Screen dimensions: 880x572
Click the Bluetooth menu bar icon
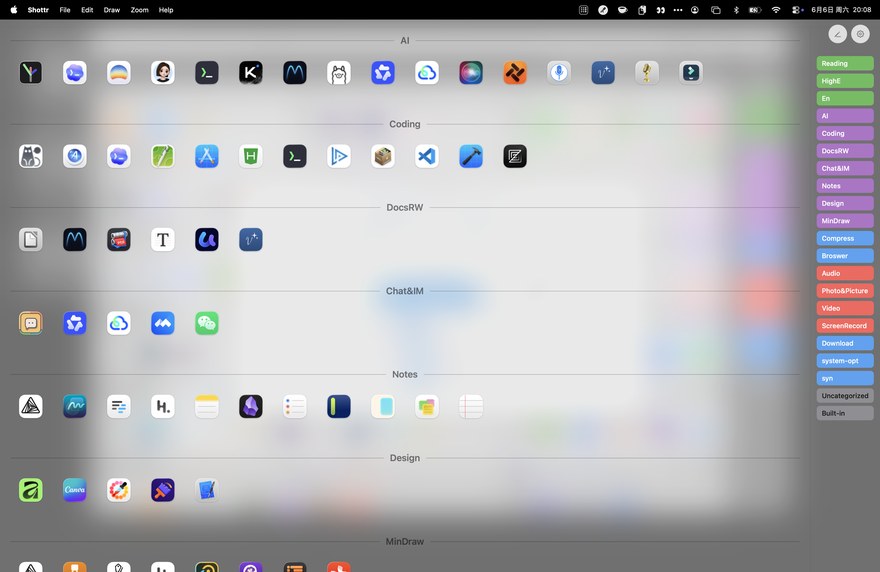pos(736,10)
